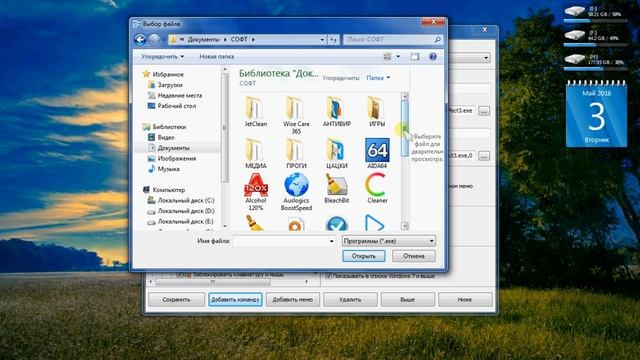Select Компьютер in the navigation pane

click(164, 190)
